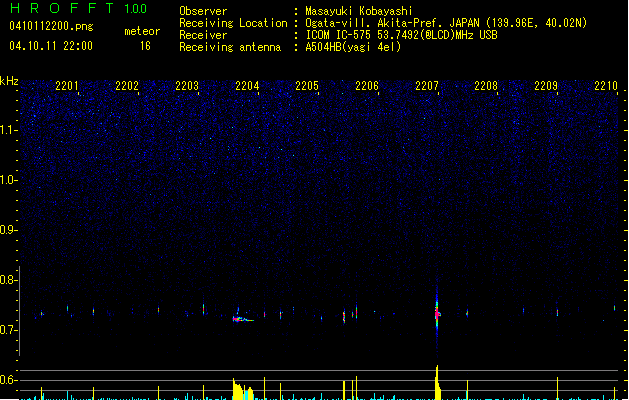Click the date stamp 04.10.11 22:00
Image resolution: width=629 pixels, height=400 pixels.
point(51,46)
